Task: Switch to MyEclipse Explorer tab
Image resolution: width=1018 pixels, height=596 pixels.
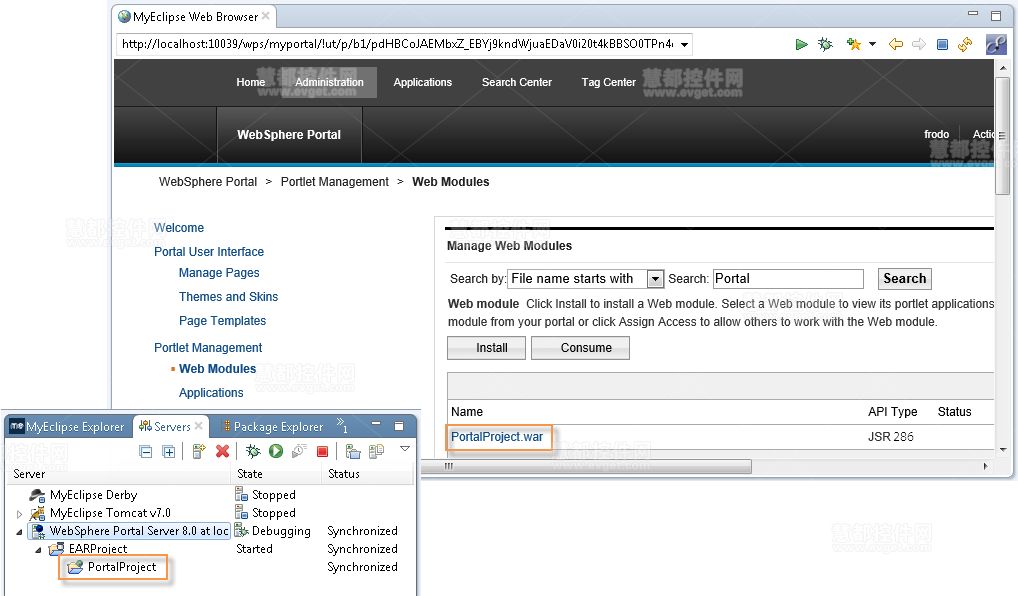Action: [67, 427]
